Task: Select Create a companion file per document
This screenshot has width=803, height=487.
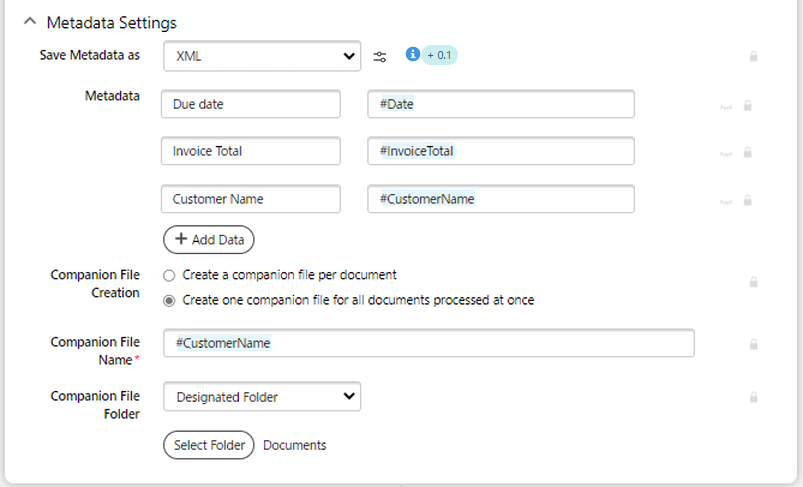Action: pyautogui.click(x=169, y=276)
